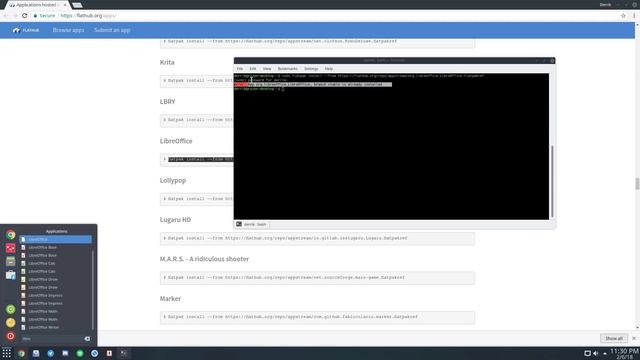The width and height of the screenshot is (640, 360).
Task: Close the Chrome downloads bar
Action: pyautogui.click(x=633, y=338)
